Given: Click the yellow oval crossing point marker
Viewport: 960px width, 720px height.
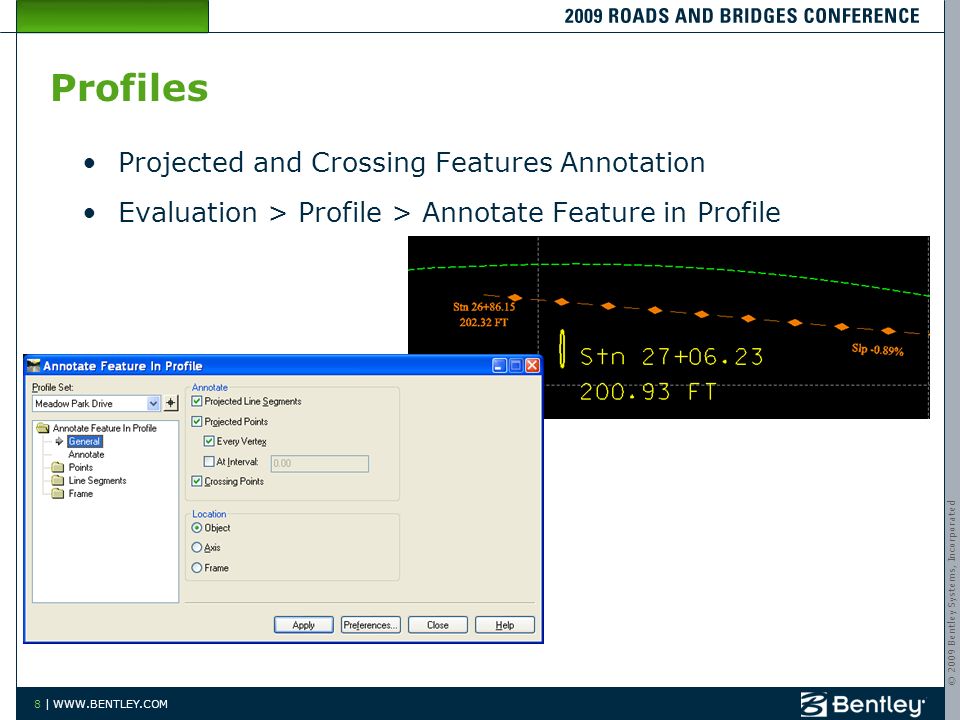Looking at the screenshot, I should 562,349.
